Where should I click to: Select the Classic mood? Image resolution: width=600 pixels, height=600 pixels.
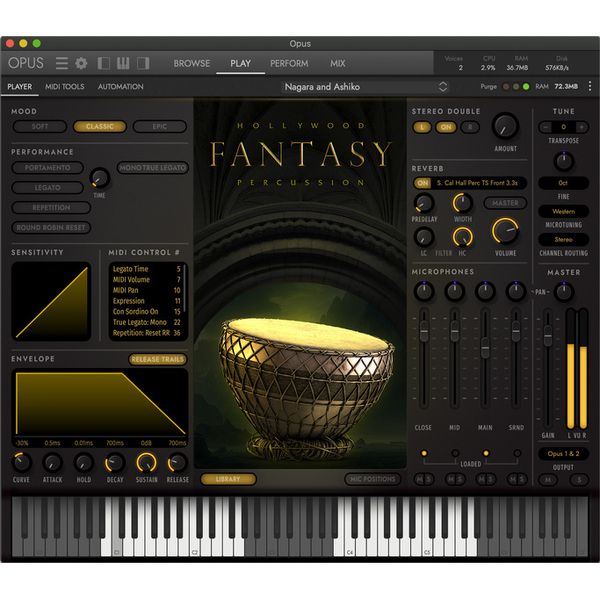(x=100, y=126)
